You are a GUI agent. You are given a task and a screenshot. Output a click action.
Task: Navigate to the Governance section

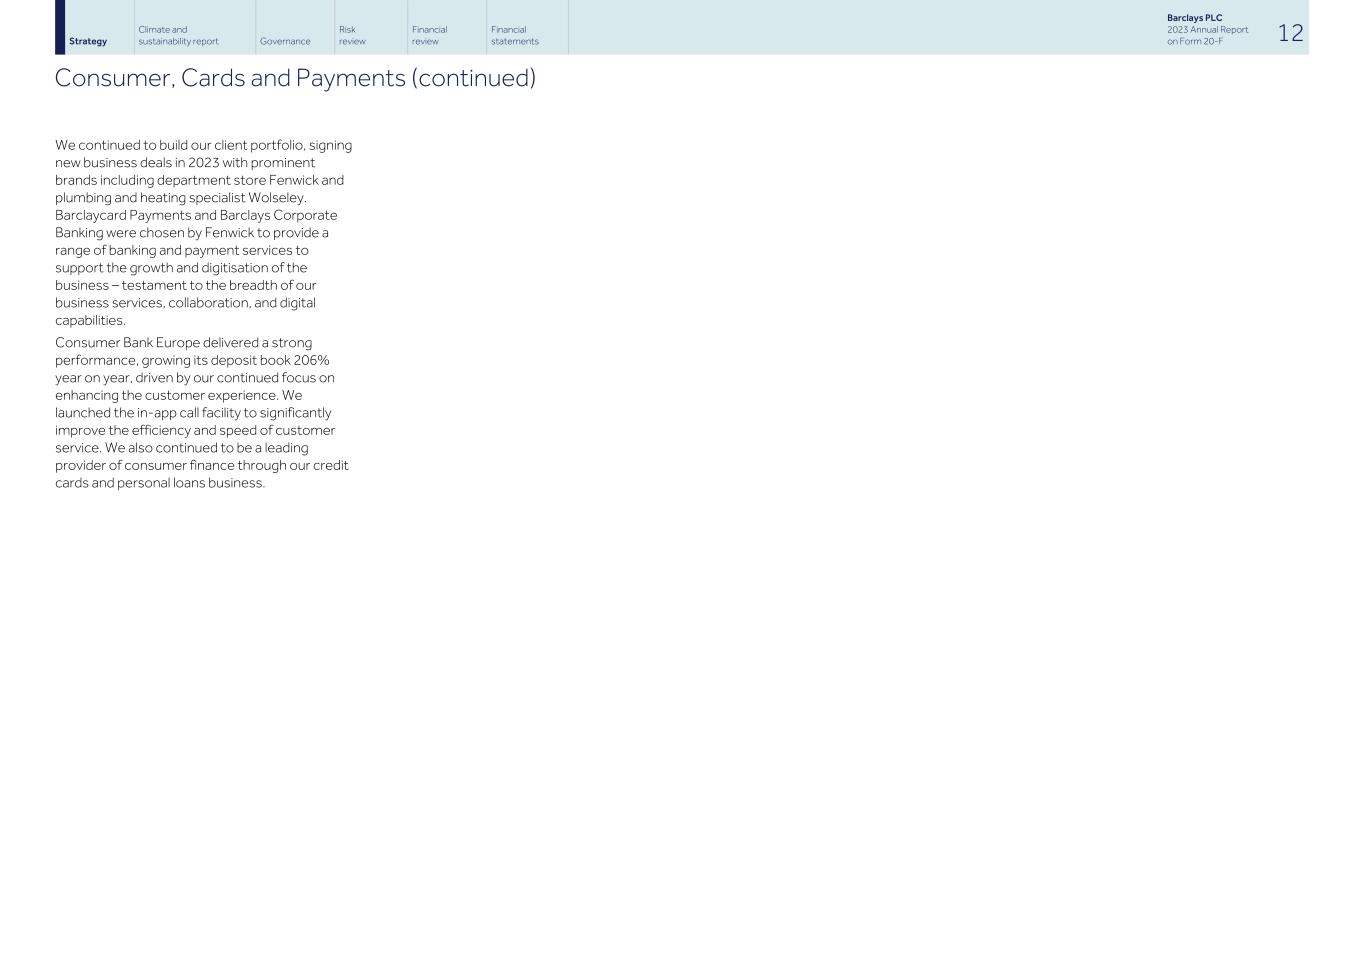click(285, 41)
